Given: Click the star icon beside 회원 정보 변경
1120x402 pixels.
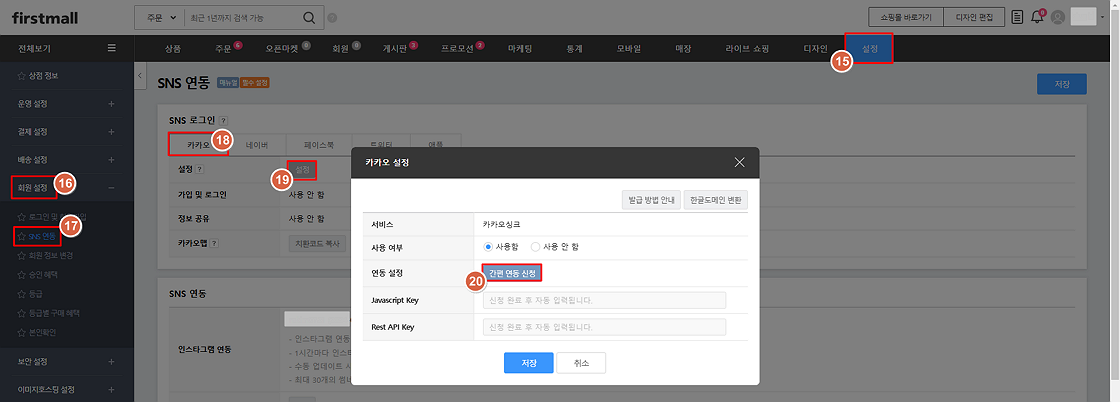Looking at the screenshot, I should coord(21,255).
